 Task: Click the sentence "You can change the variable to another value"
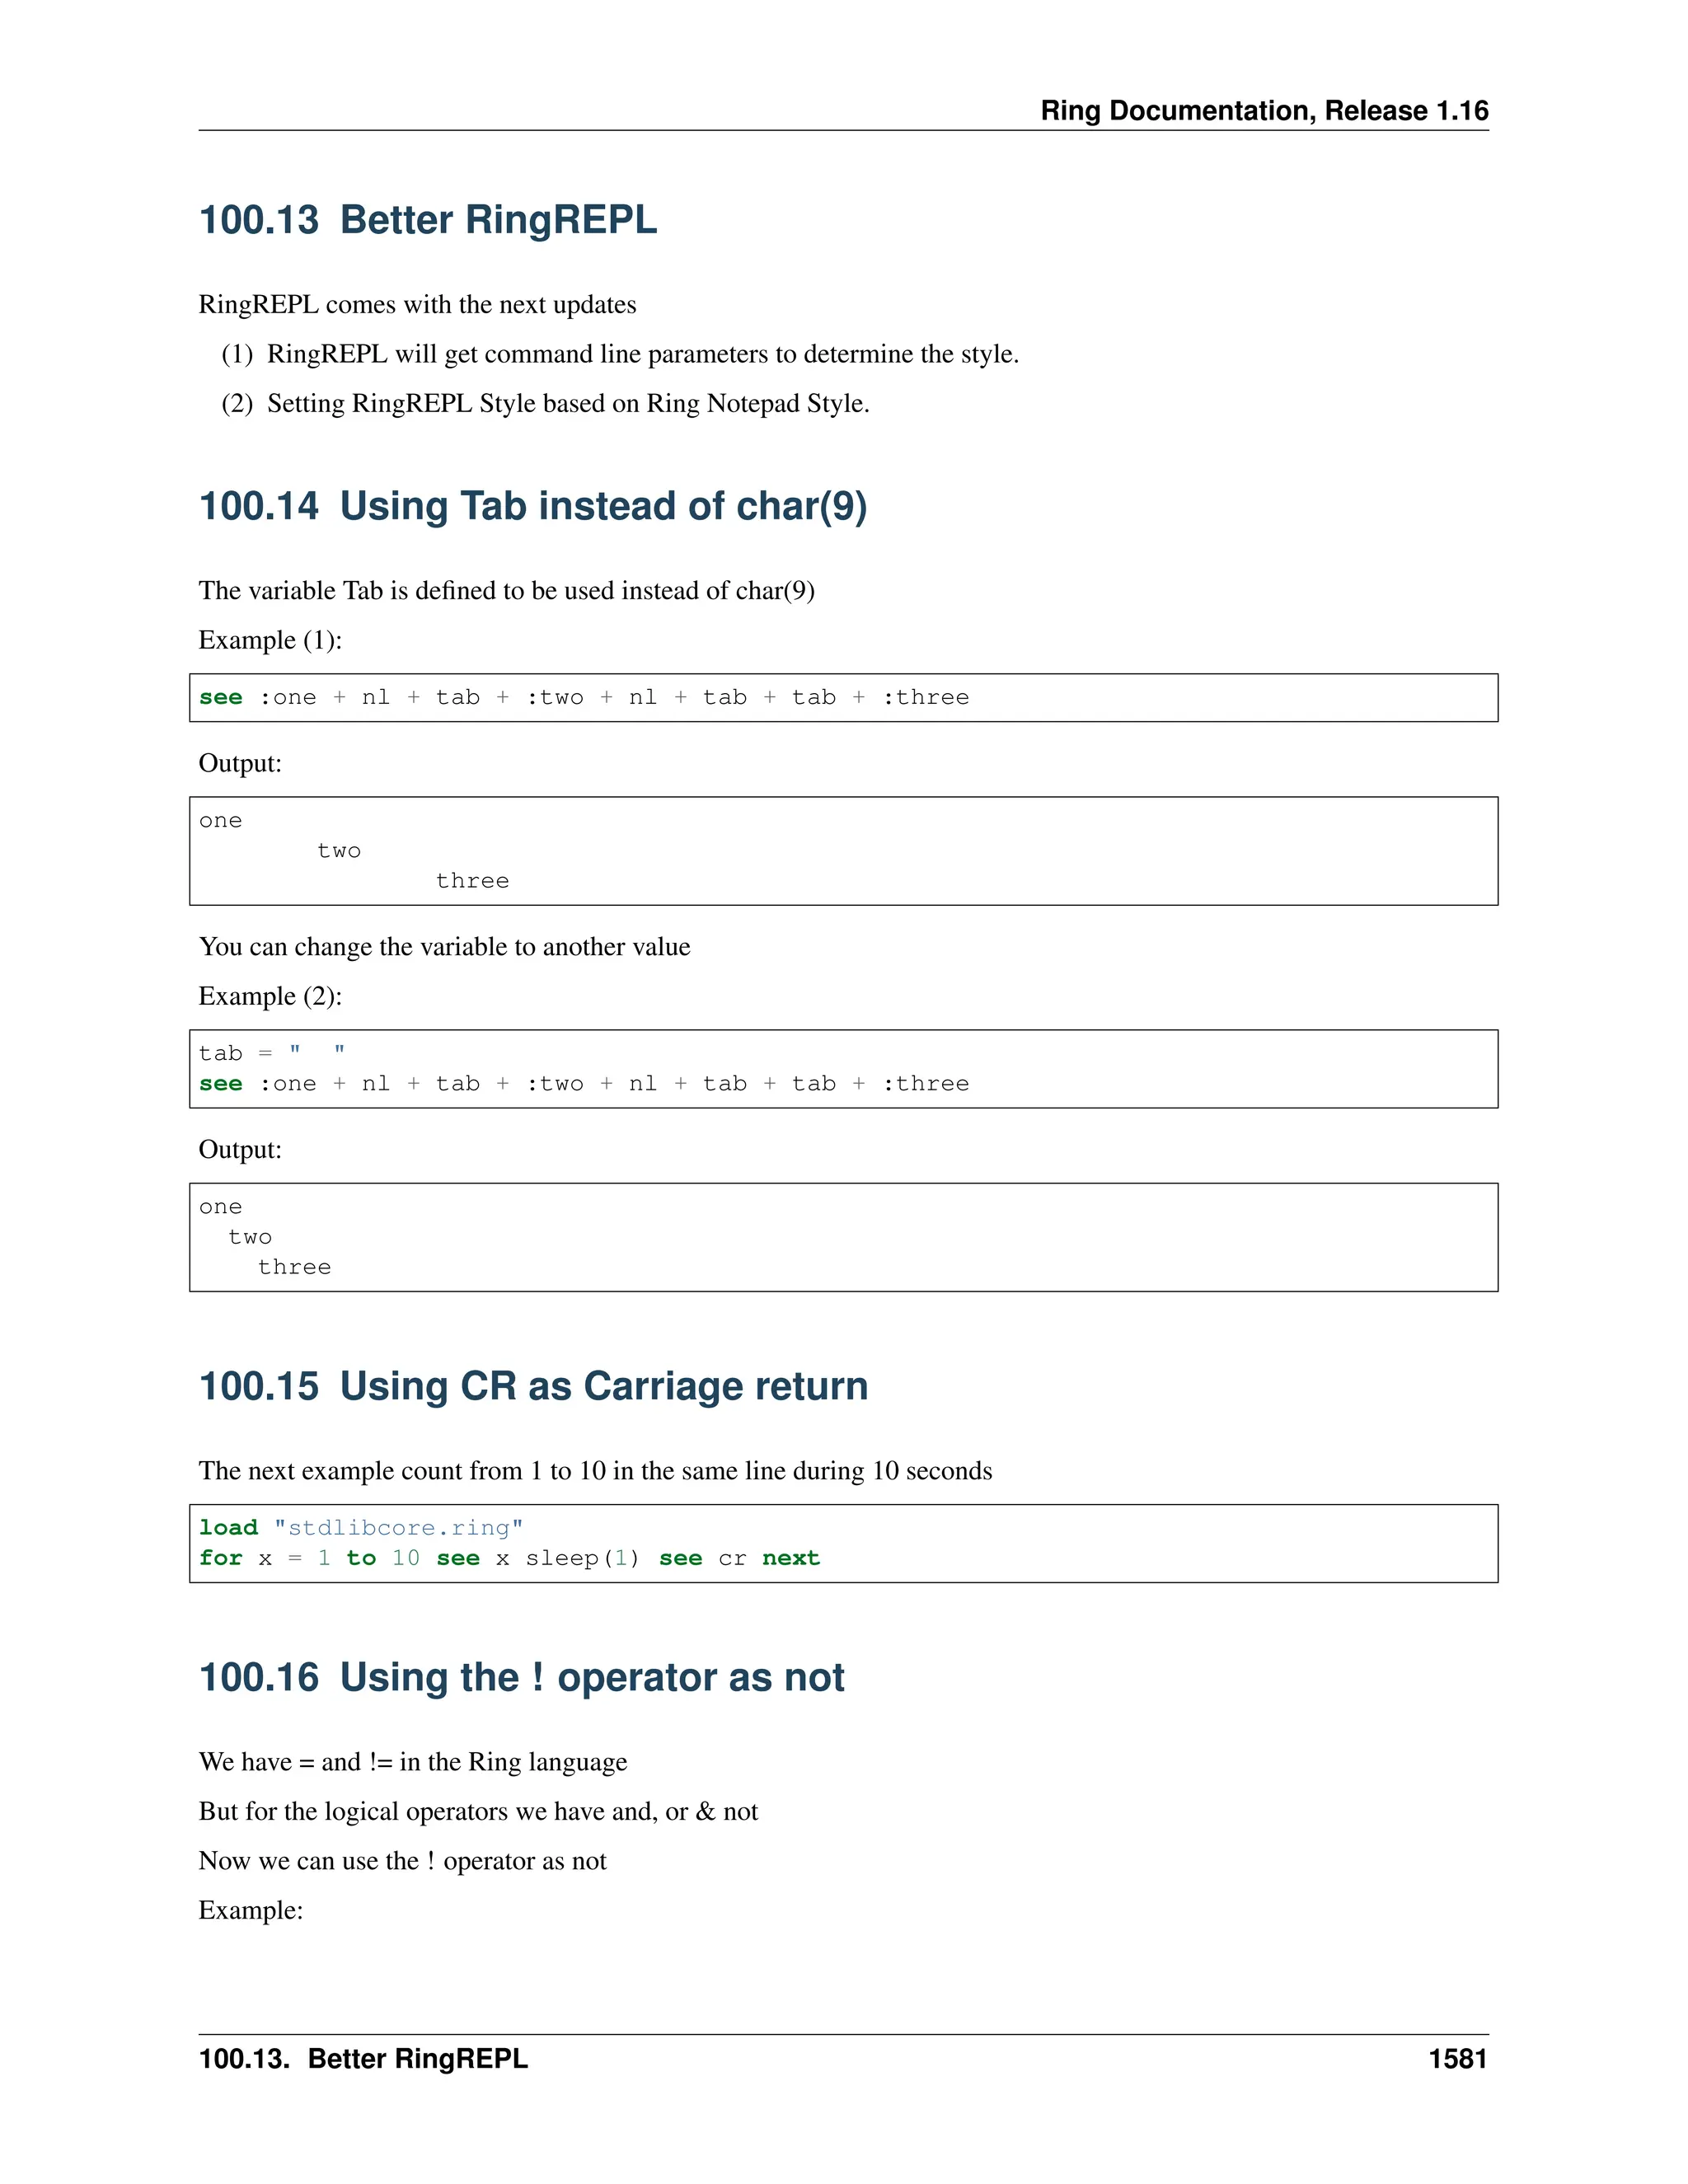pyautogui.click(x=444, y=947)
